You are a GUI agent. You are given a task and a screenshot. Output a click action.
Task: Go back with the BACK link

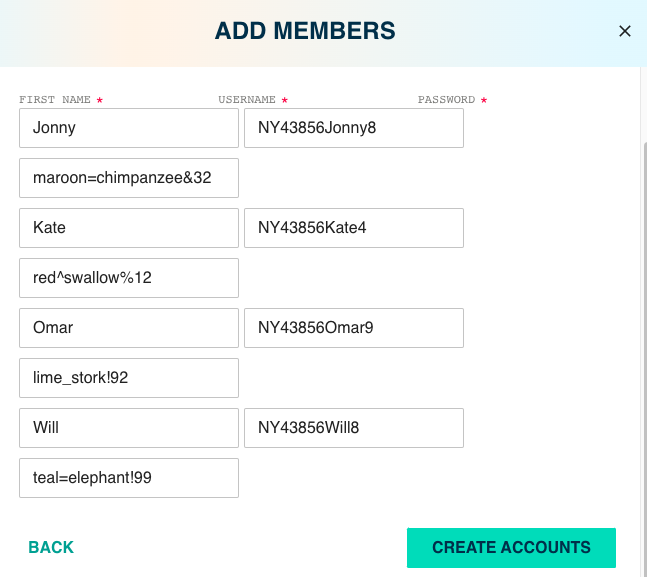pyautogui.click(x=51, y=548)
